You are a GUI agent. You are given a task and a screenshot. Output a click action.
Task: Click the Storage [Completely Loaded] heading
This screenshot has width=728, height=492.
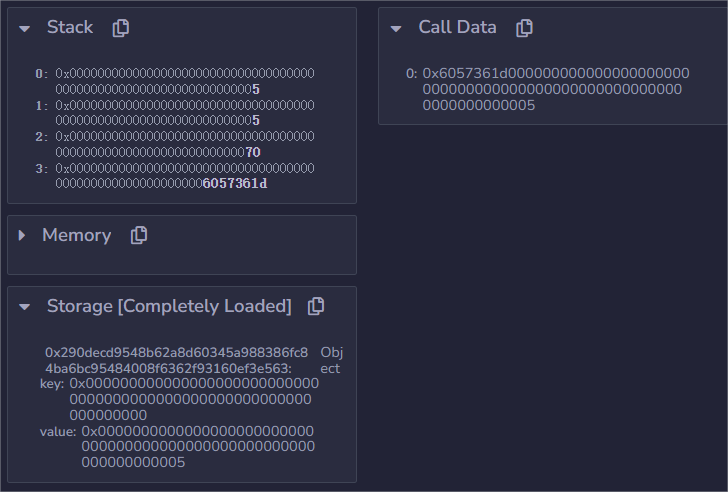169,306
